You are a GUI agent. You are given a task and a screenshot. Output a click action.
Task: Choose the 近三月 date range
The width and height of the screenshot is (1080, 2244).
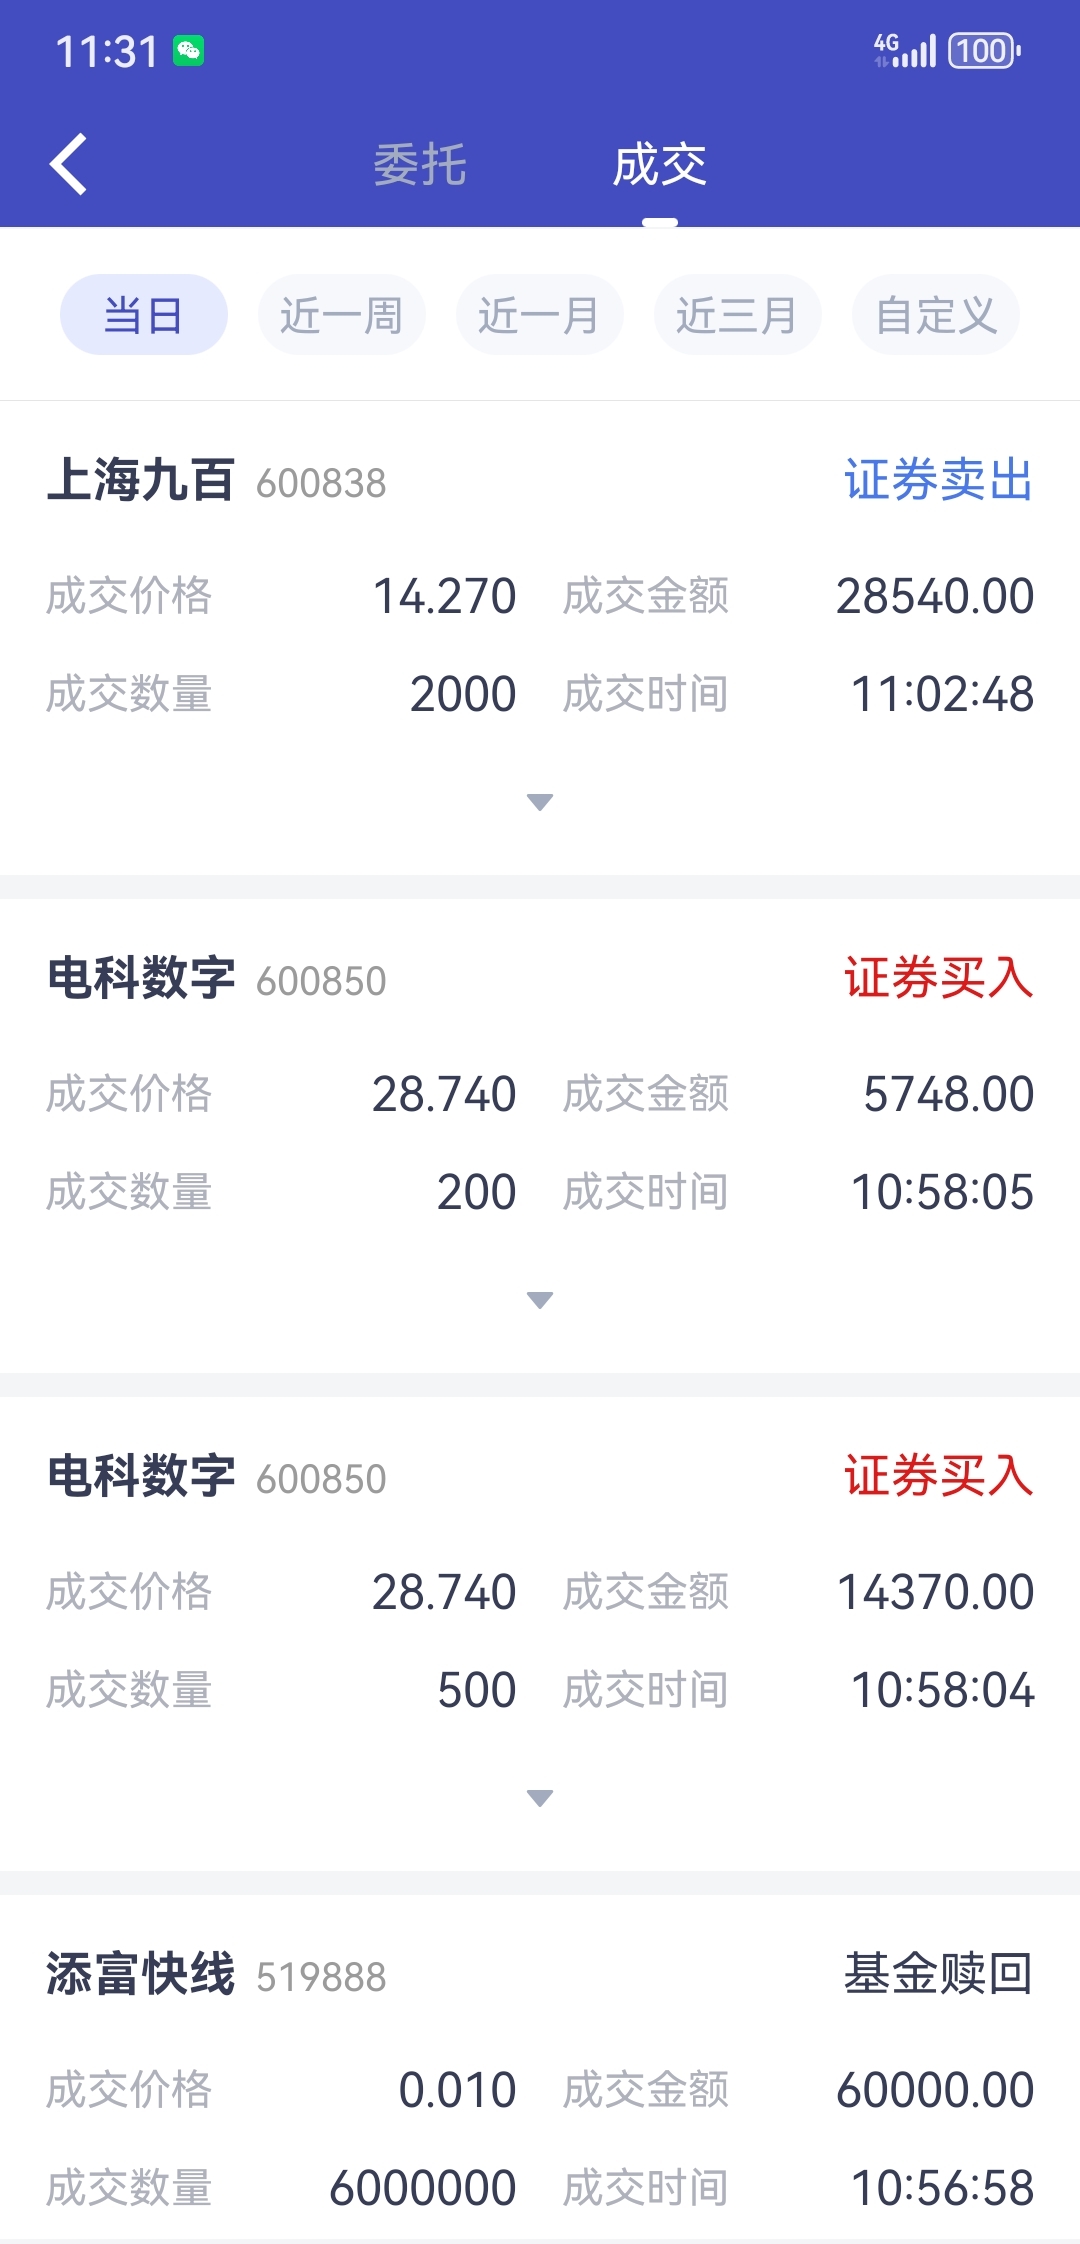click(737, 315)
